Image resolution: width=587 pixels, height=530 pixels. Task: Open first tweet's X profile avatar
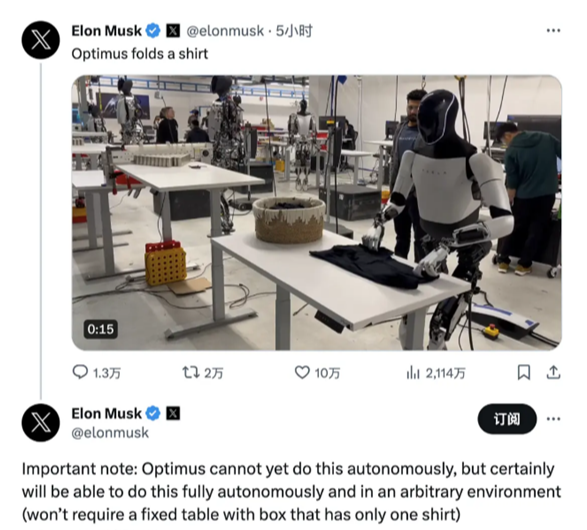pyautogui.click(x=41, y=40)
